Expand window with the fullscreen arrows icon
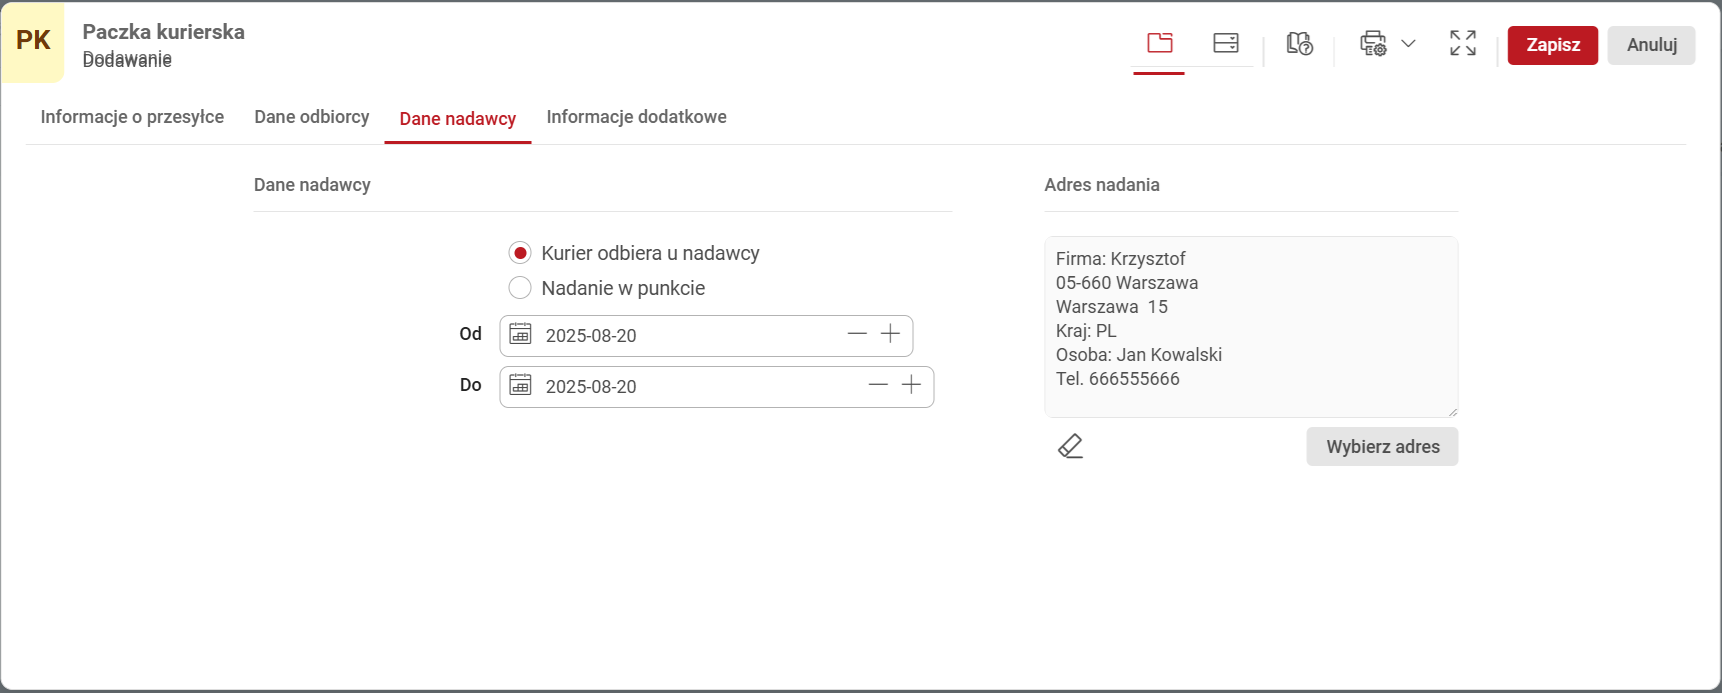This screenshot has height=693, width=1722. click(x=1462, y=43)
